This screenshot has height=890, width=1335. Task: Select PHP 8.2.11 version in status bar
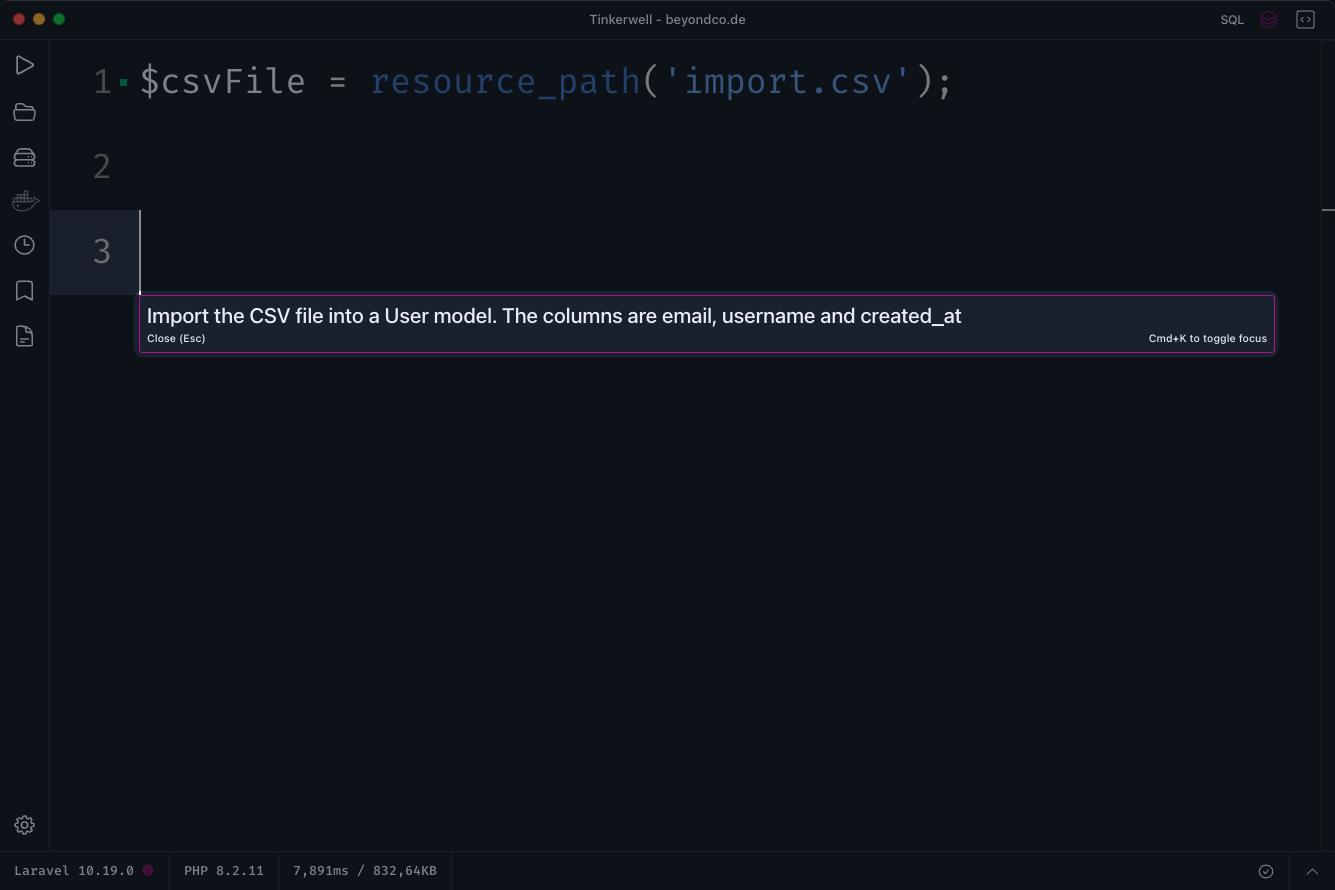224,871
